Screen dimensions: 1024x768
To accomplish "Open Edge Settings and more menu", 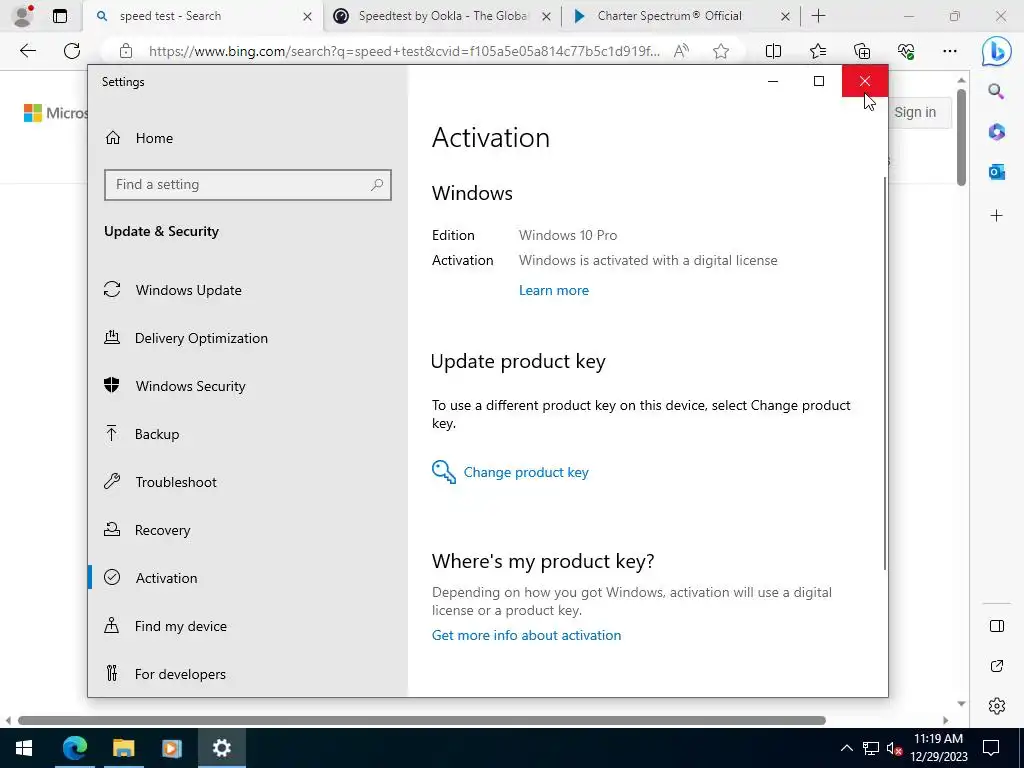I will [x=950, y=51].
